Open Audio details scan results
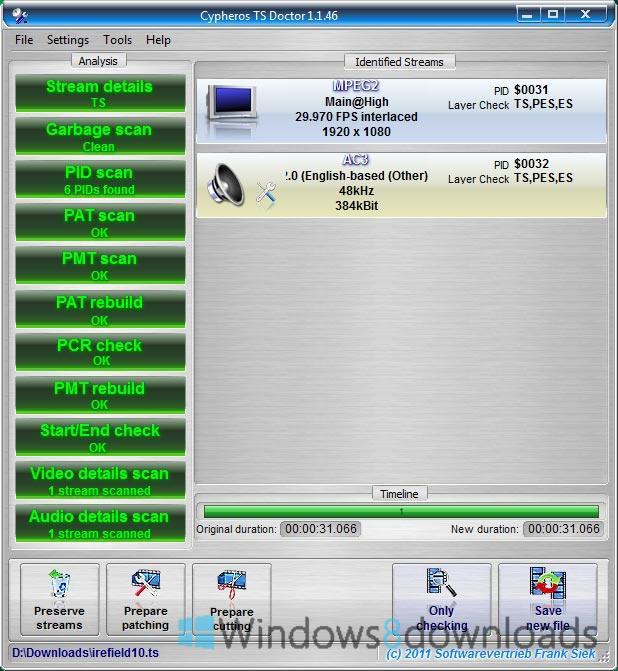Screen dimensions: 618x671 100,523
